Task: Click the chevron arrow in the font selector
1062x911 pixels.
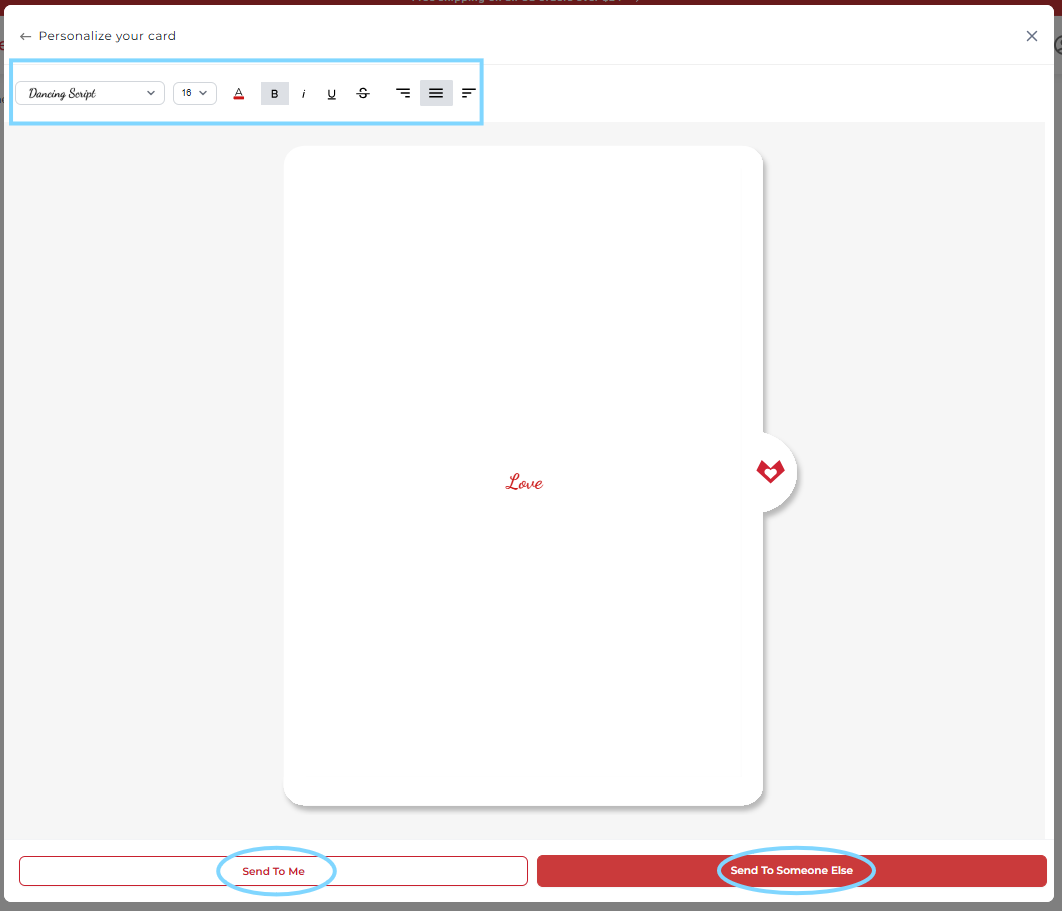Action: [x=151, y=93]
